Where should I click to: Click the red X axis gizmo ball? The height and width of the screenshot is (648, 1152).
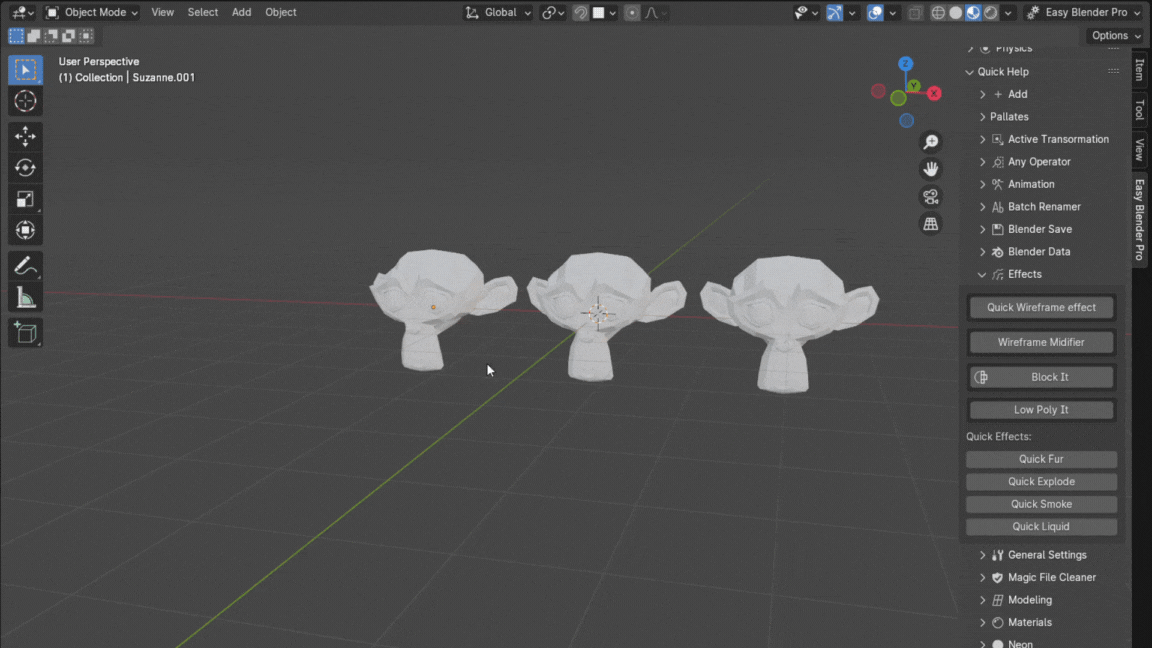(x=934, y=93)
